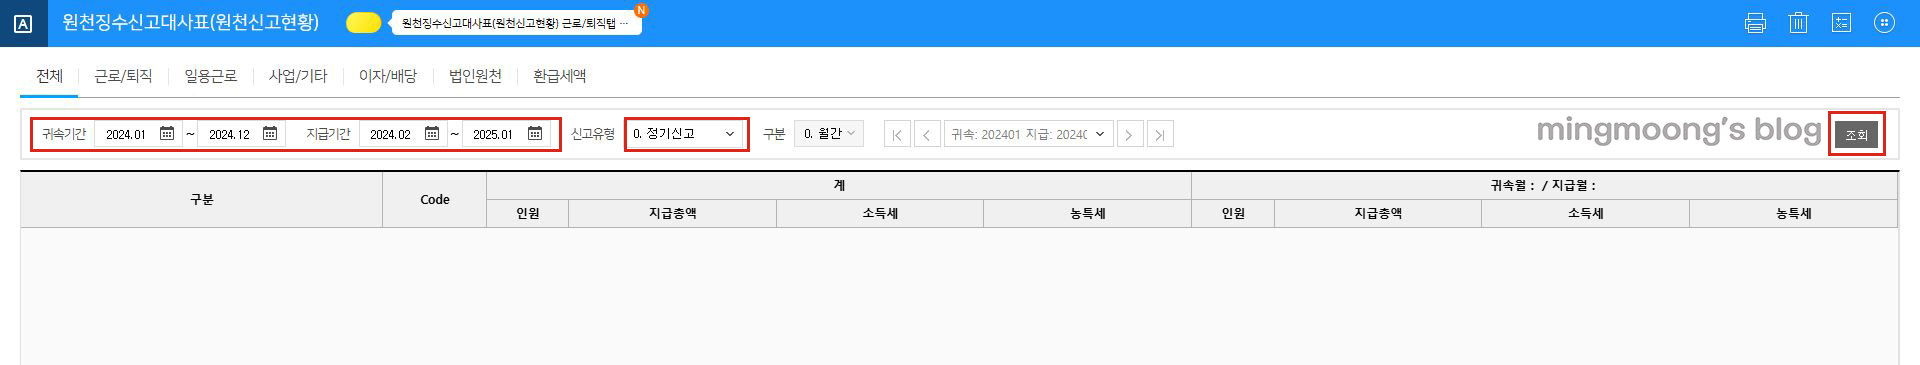This screenshot has width=1920, height=365.
Task: Click the '귀속월 : / 지급월 :' group header
Action: [x=1544, y=185]
